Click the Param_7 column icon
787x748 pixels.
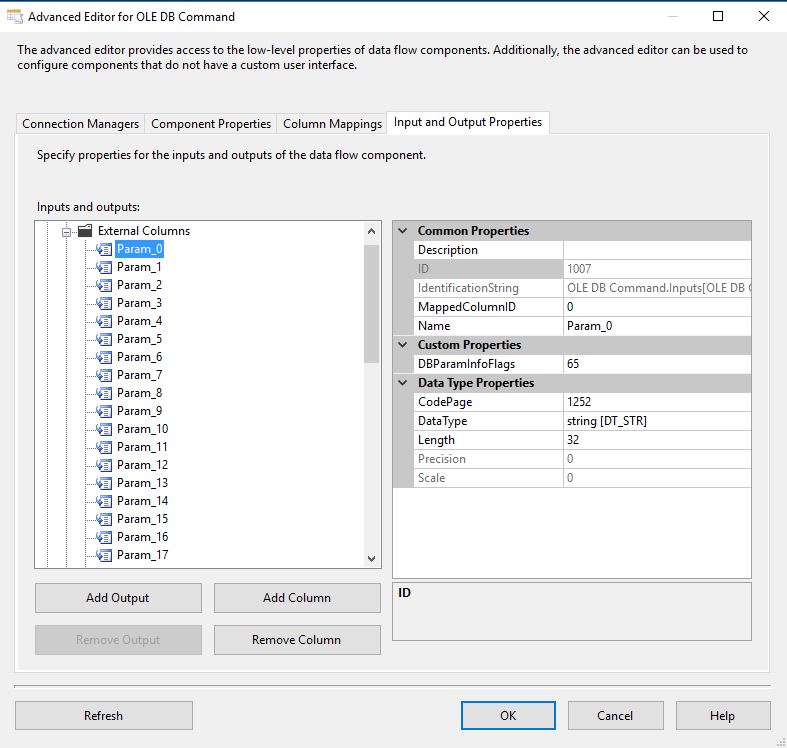pyautogui.click(x=103, y=375)
